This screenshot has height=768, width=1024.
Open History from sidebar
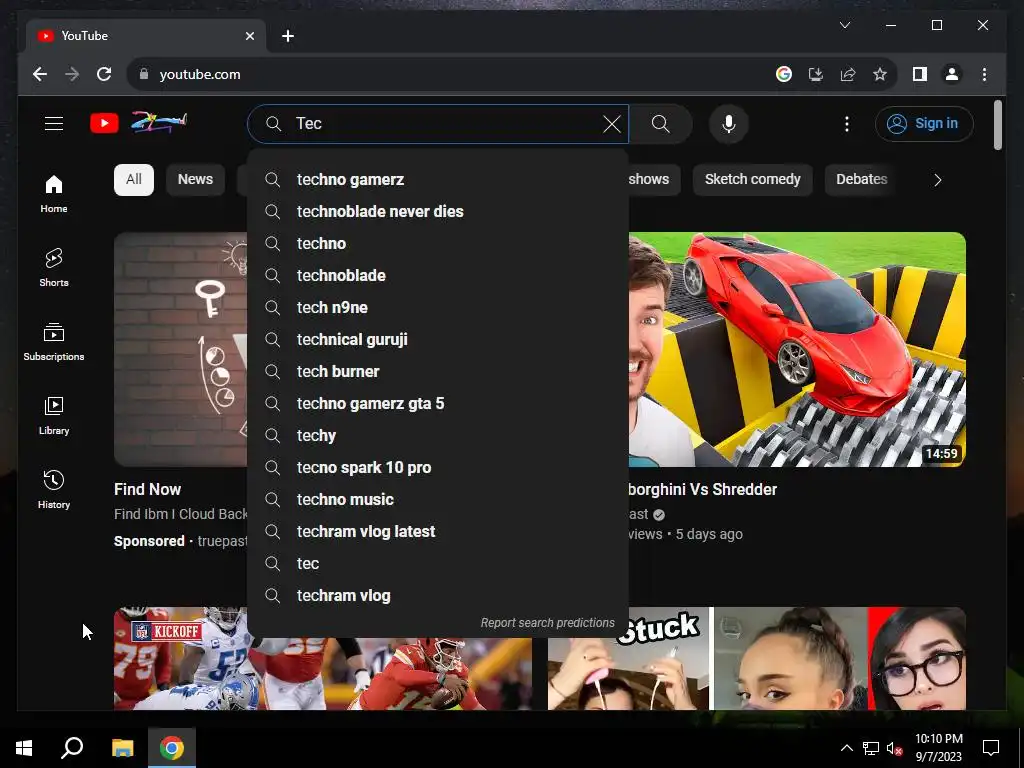coord(54,489)
